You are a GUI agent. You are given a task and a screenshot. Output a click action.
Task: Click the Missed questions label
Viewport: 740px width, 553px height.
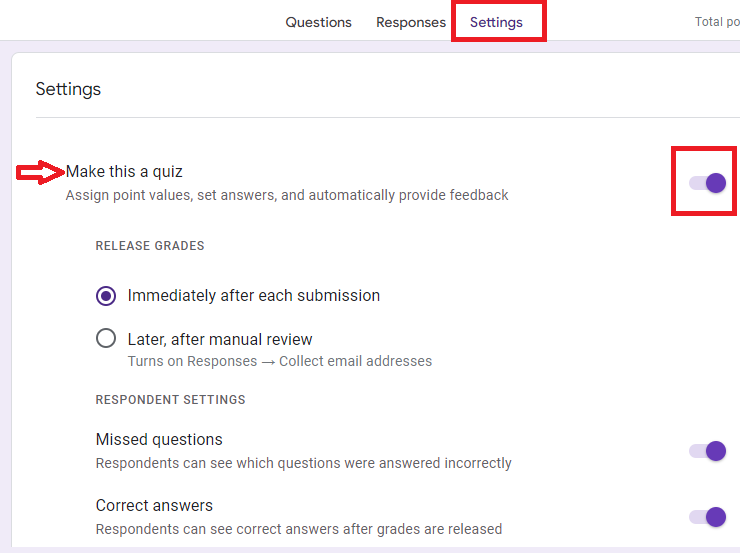159,439
